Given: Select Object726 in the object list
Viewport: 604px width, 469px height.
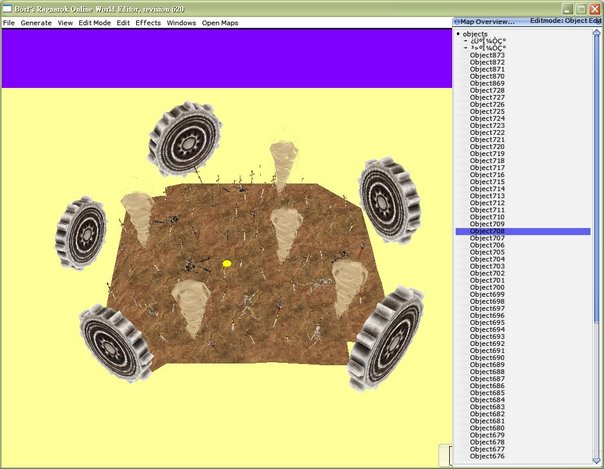Looking at the screenshot, I should coord(487,104).
